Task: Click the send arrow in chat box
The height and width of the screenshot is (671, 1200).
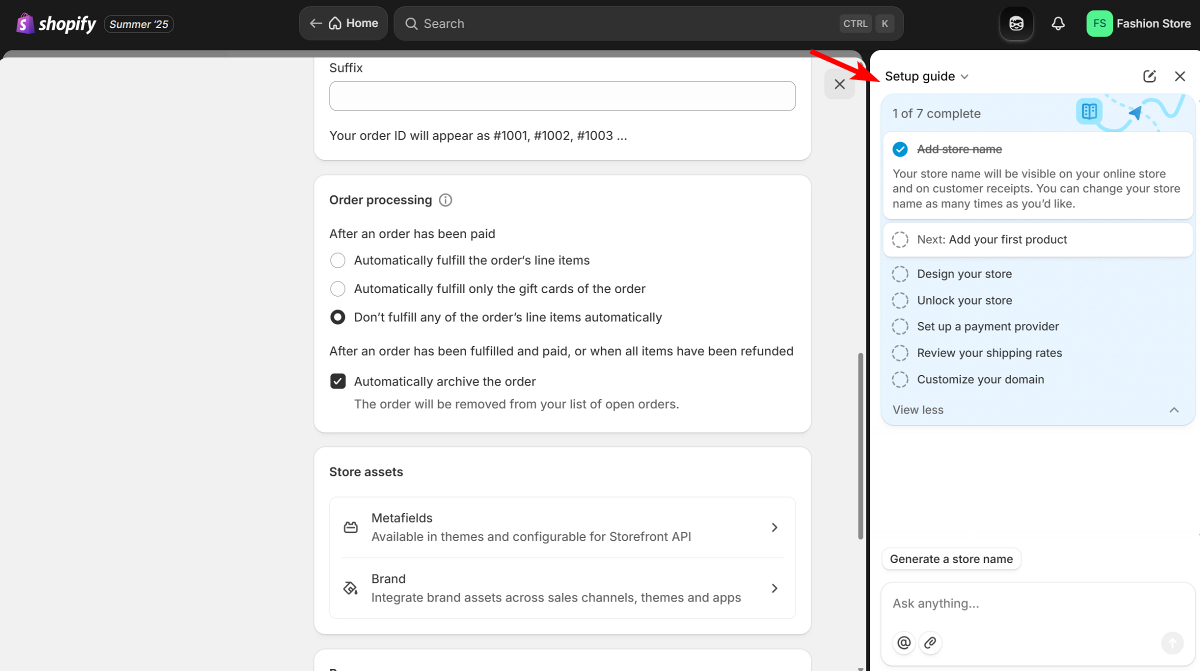Action: point(1172,643)
